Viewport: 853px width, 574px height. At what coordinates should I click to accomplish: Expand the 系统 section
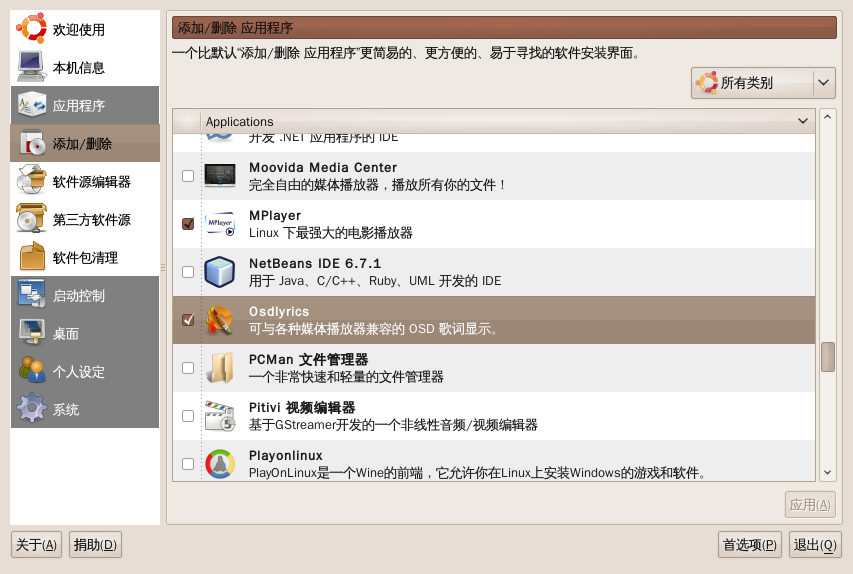(85, 409)
